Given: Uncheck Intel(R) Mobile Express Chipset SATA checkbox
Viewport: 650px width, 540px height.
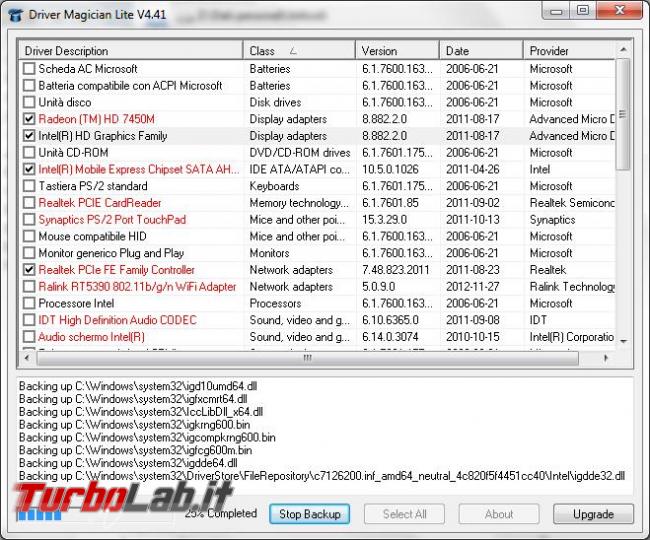Looking at the screenshot, I should 29,169.
